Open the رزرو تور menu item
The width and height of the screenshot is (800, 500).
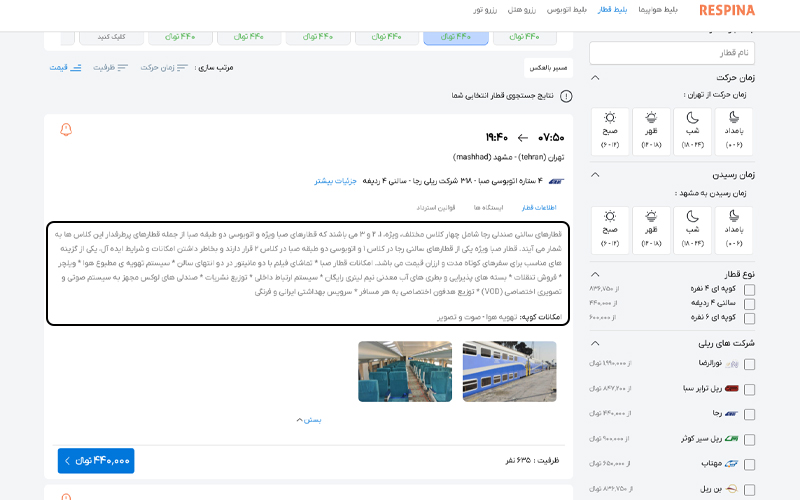point(485,10)
